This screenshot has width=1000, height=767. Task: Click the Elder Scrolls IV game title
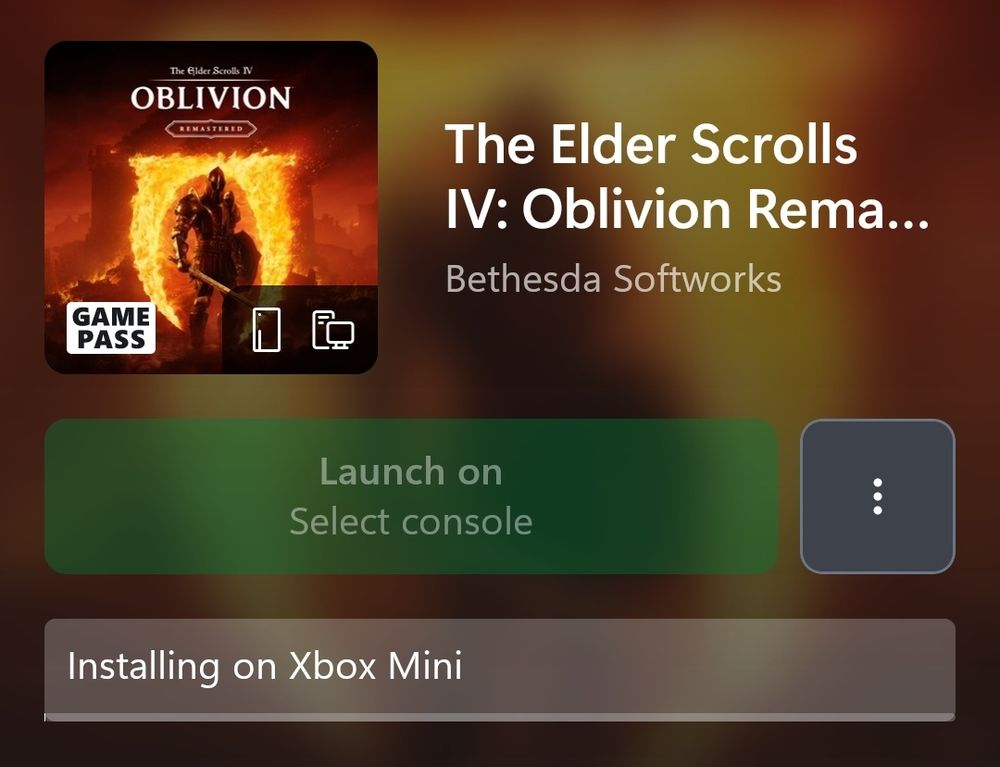[x=686, y=176]
